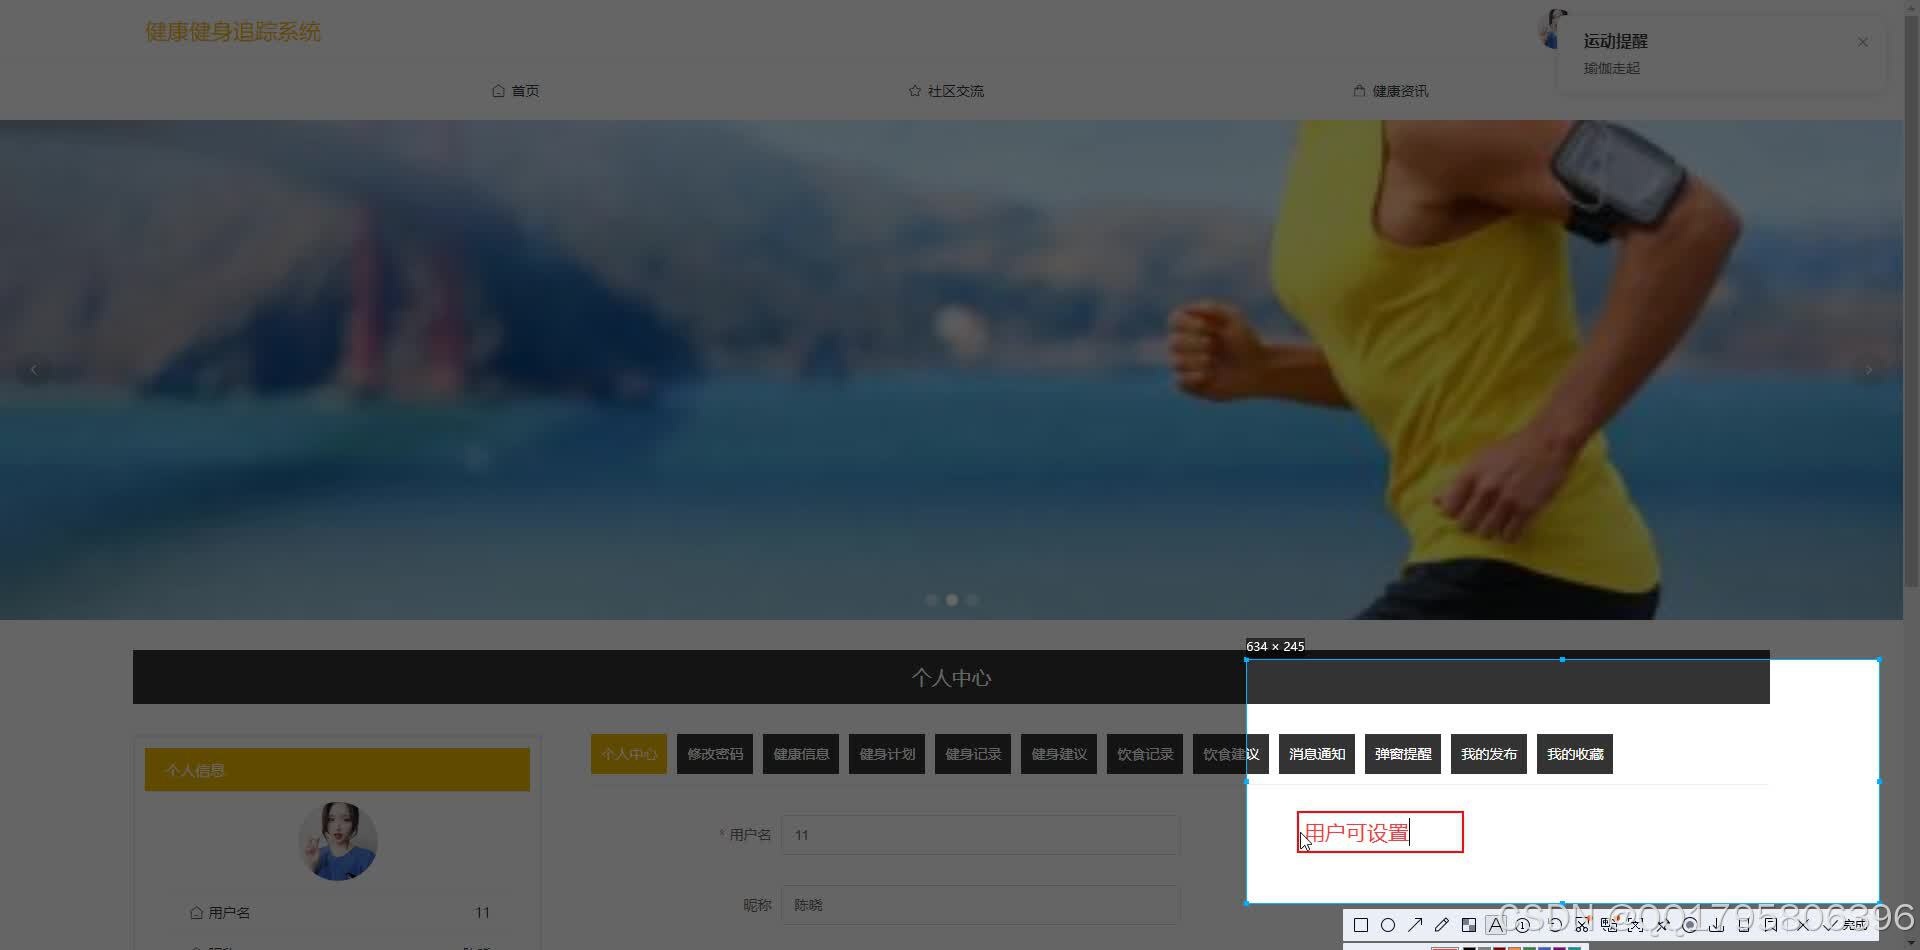Go to previous carousel slide
The width and height of the screenshot is (1920, 950).
[34, 370]
